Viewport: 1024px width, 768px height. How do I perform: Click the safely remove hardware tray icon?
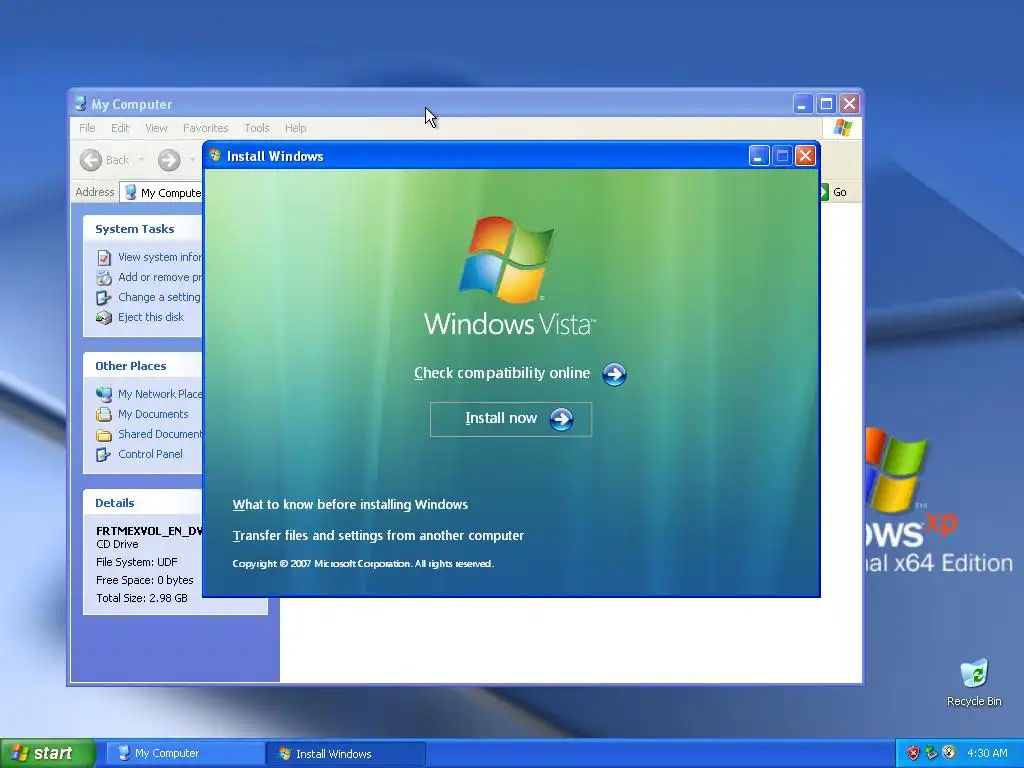tap(931, 754)
